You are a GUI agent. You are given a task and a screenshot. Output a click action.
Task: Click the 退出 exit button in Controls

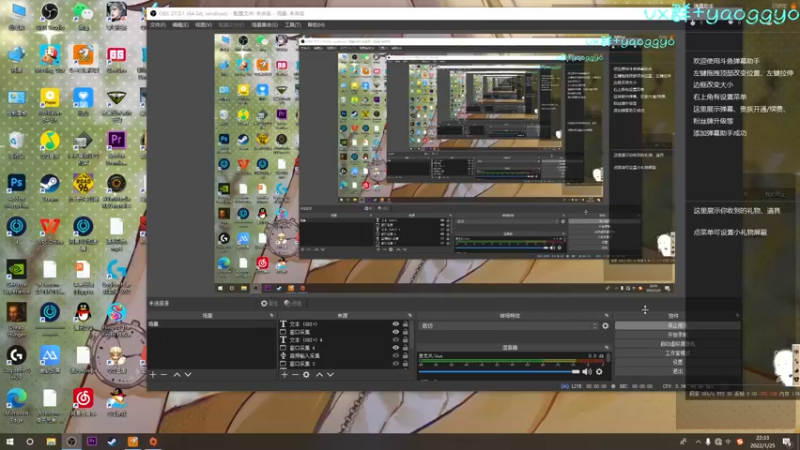pyautogui.click(x=677, y=371)
